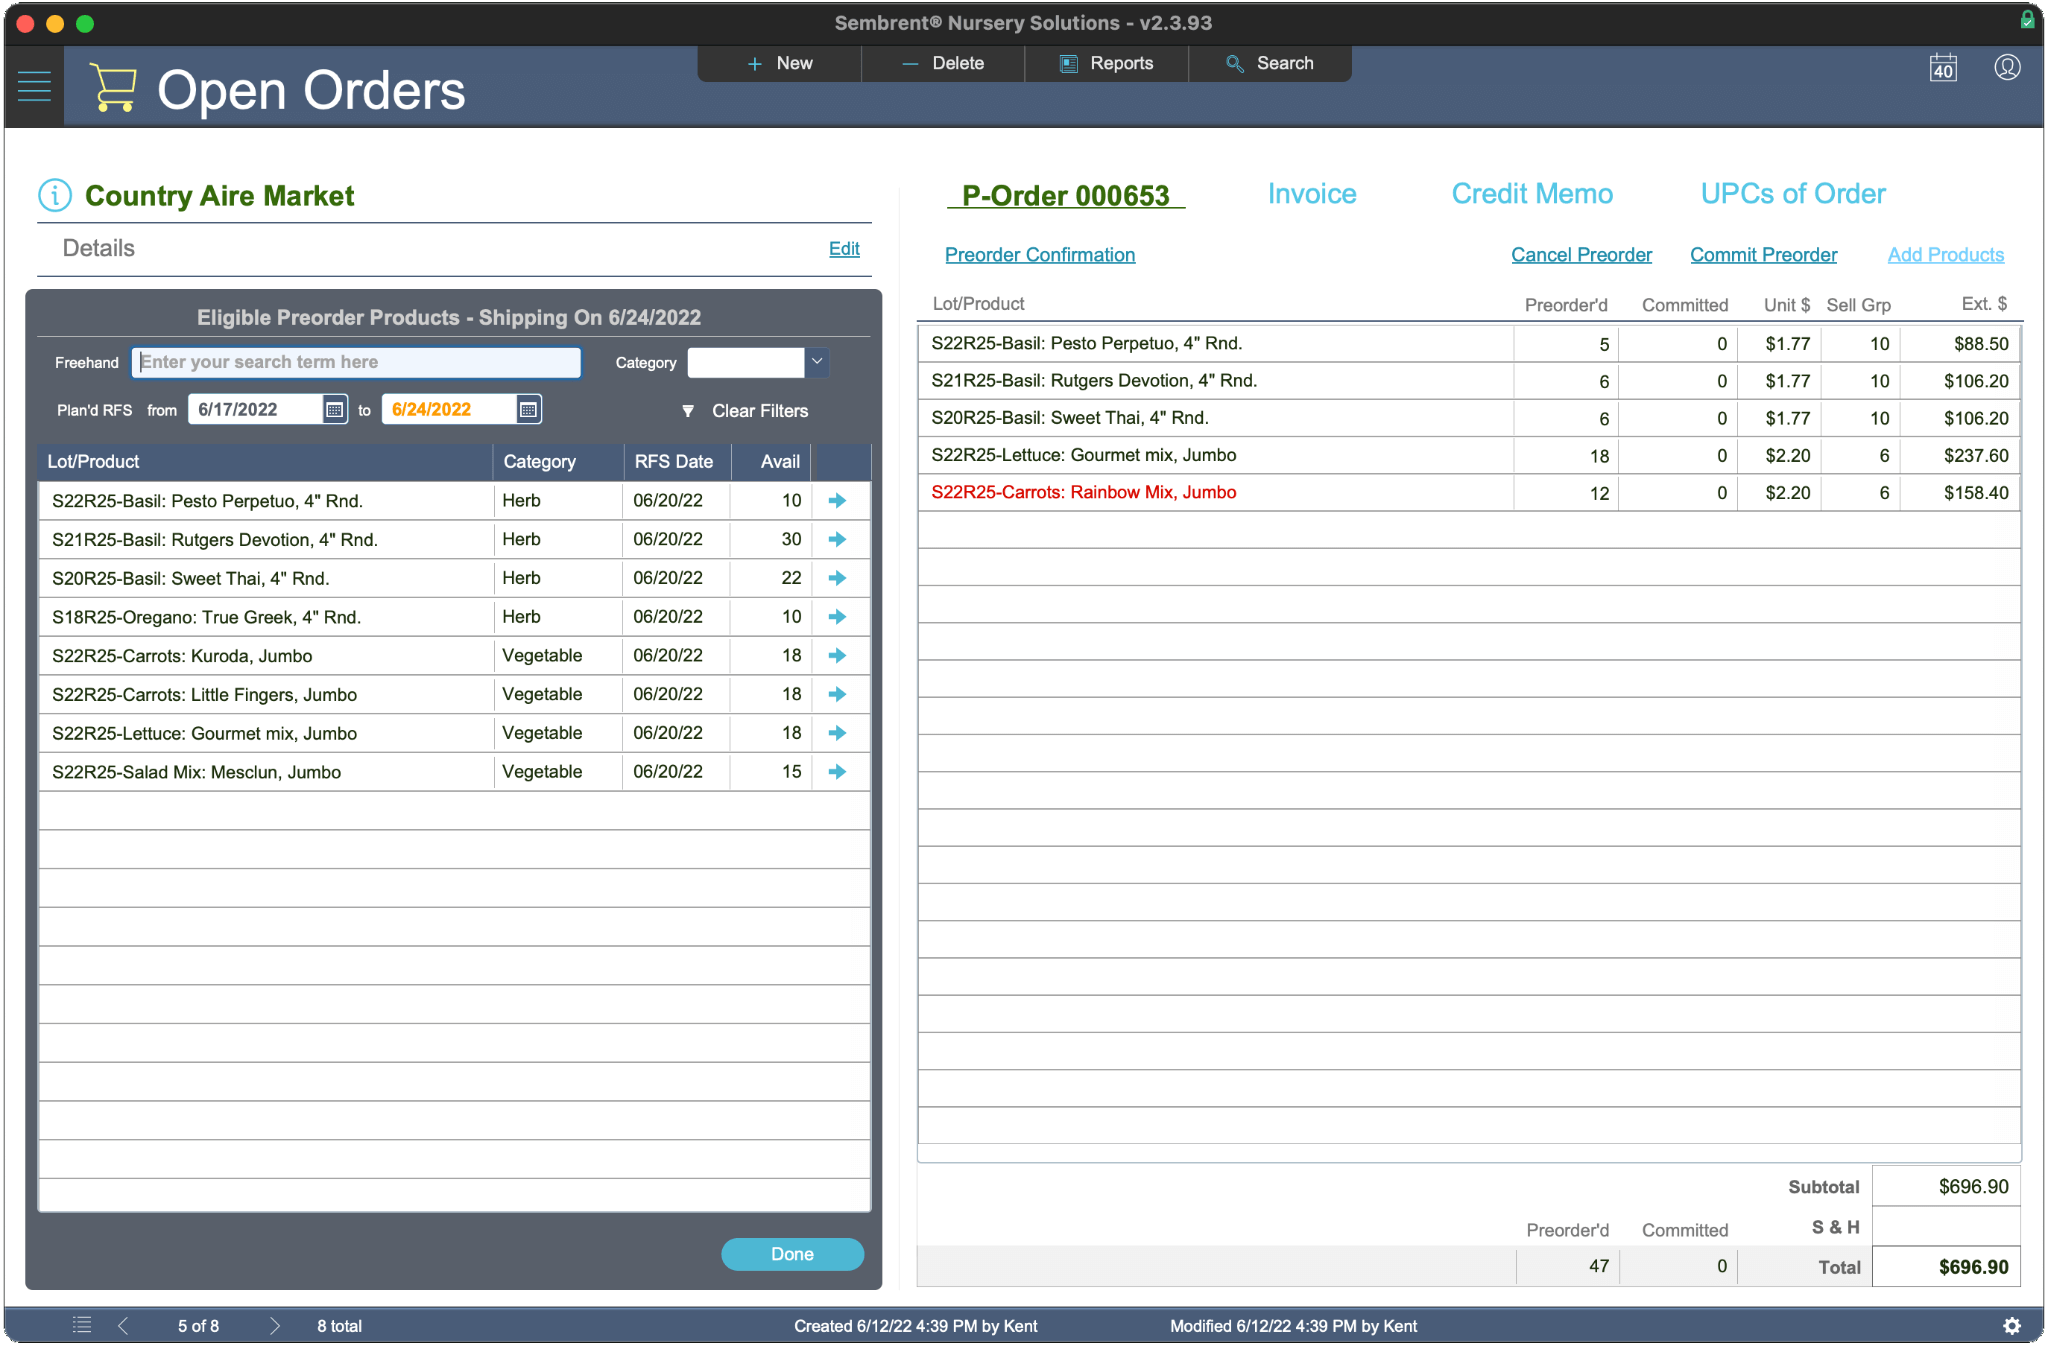
Task: Open the hamburger navigation menu
Action: click(34, 86)
